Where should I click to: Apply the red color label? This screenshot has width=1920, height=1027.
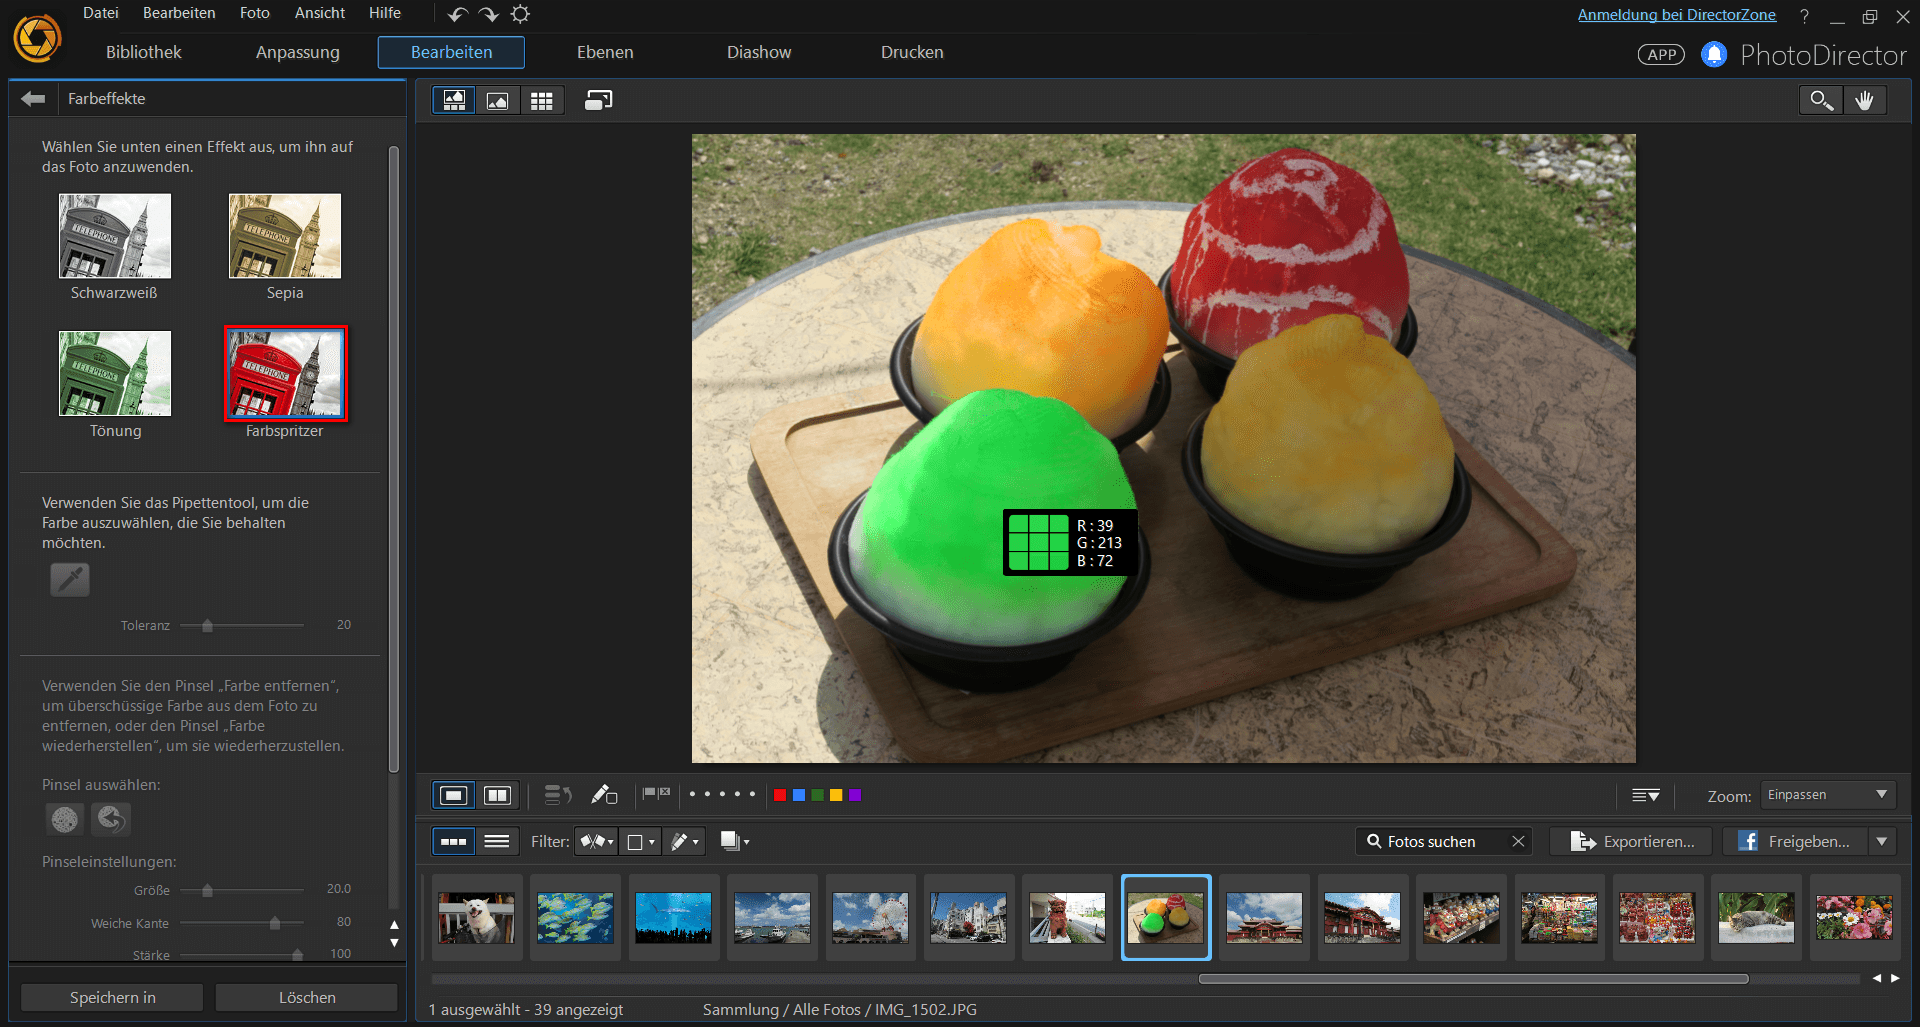click(x=780, y=795)
